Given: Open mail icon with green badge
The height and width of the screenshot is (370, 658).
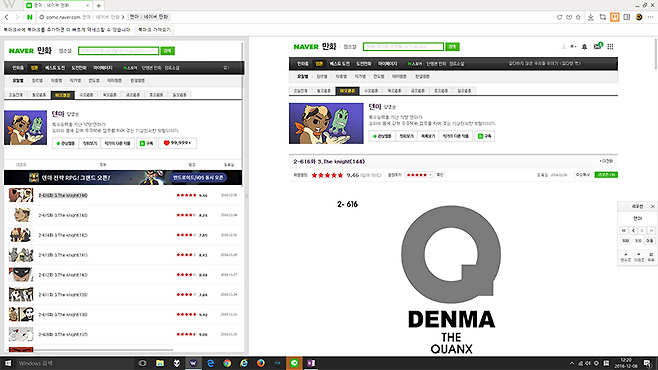Looking at the screenshot, I should tap(598, 46).
